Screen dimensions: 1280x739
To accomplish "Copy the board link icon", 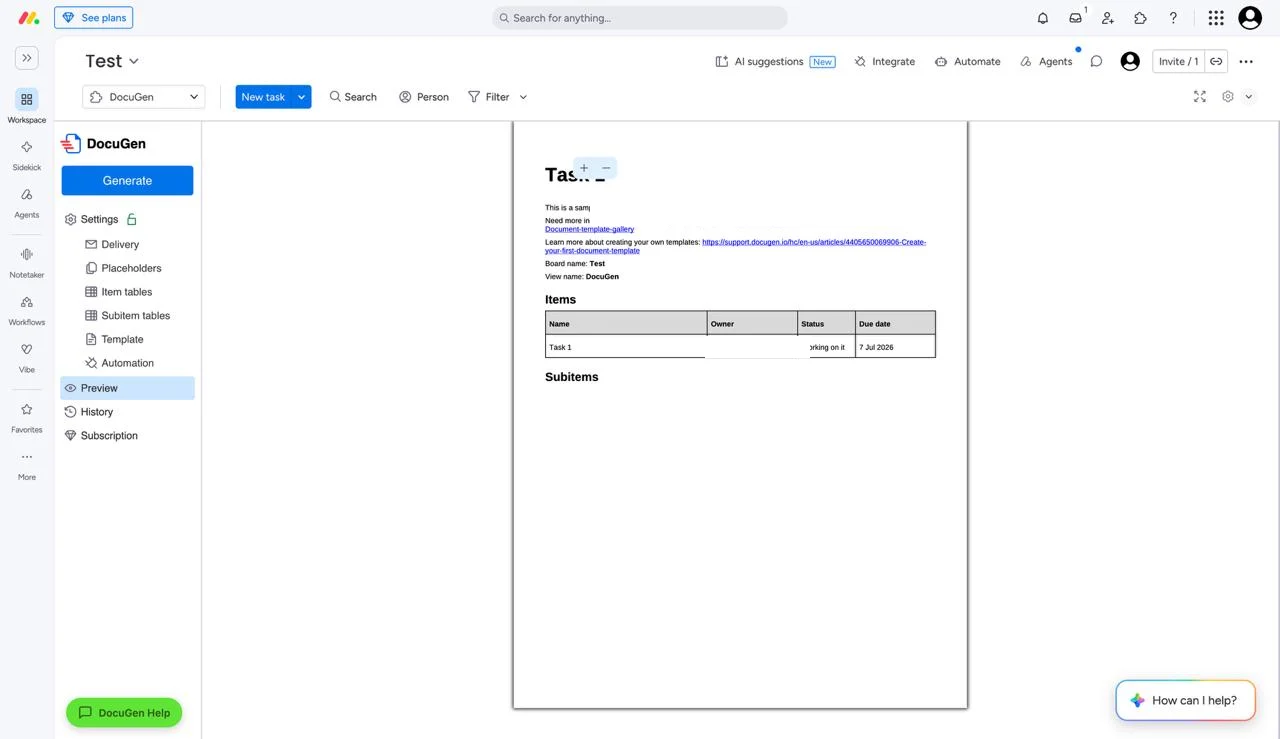I will (1216, 61).
